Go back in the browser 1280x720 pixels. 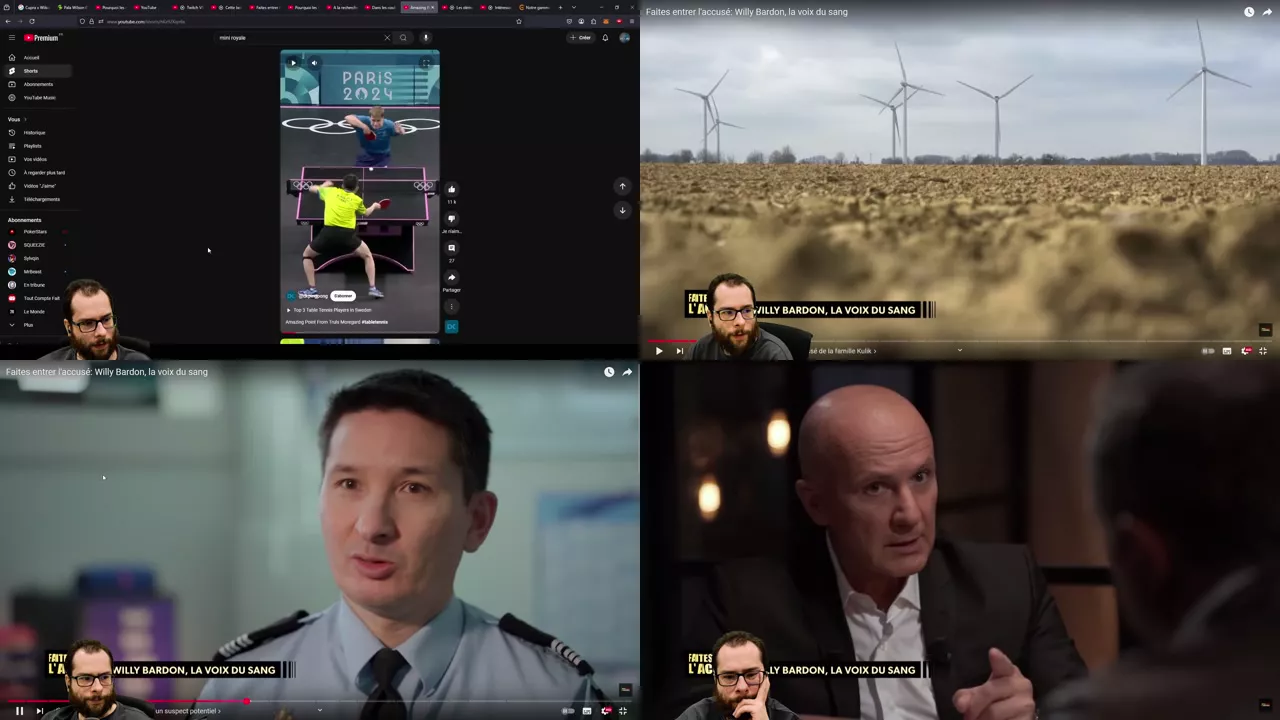click(x=8, y=21)
